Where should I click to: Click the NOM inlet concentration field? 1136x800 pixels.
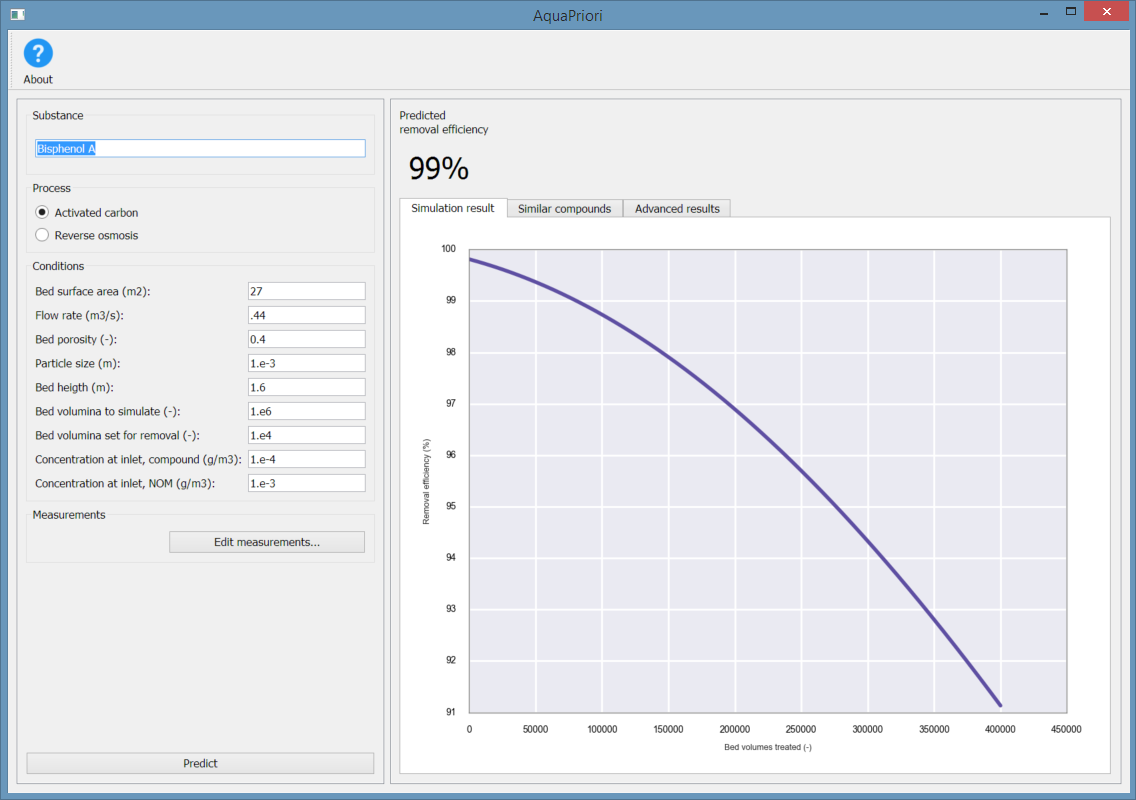[306, 483]
